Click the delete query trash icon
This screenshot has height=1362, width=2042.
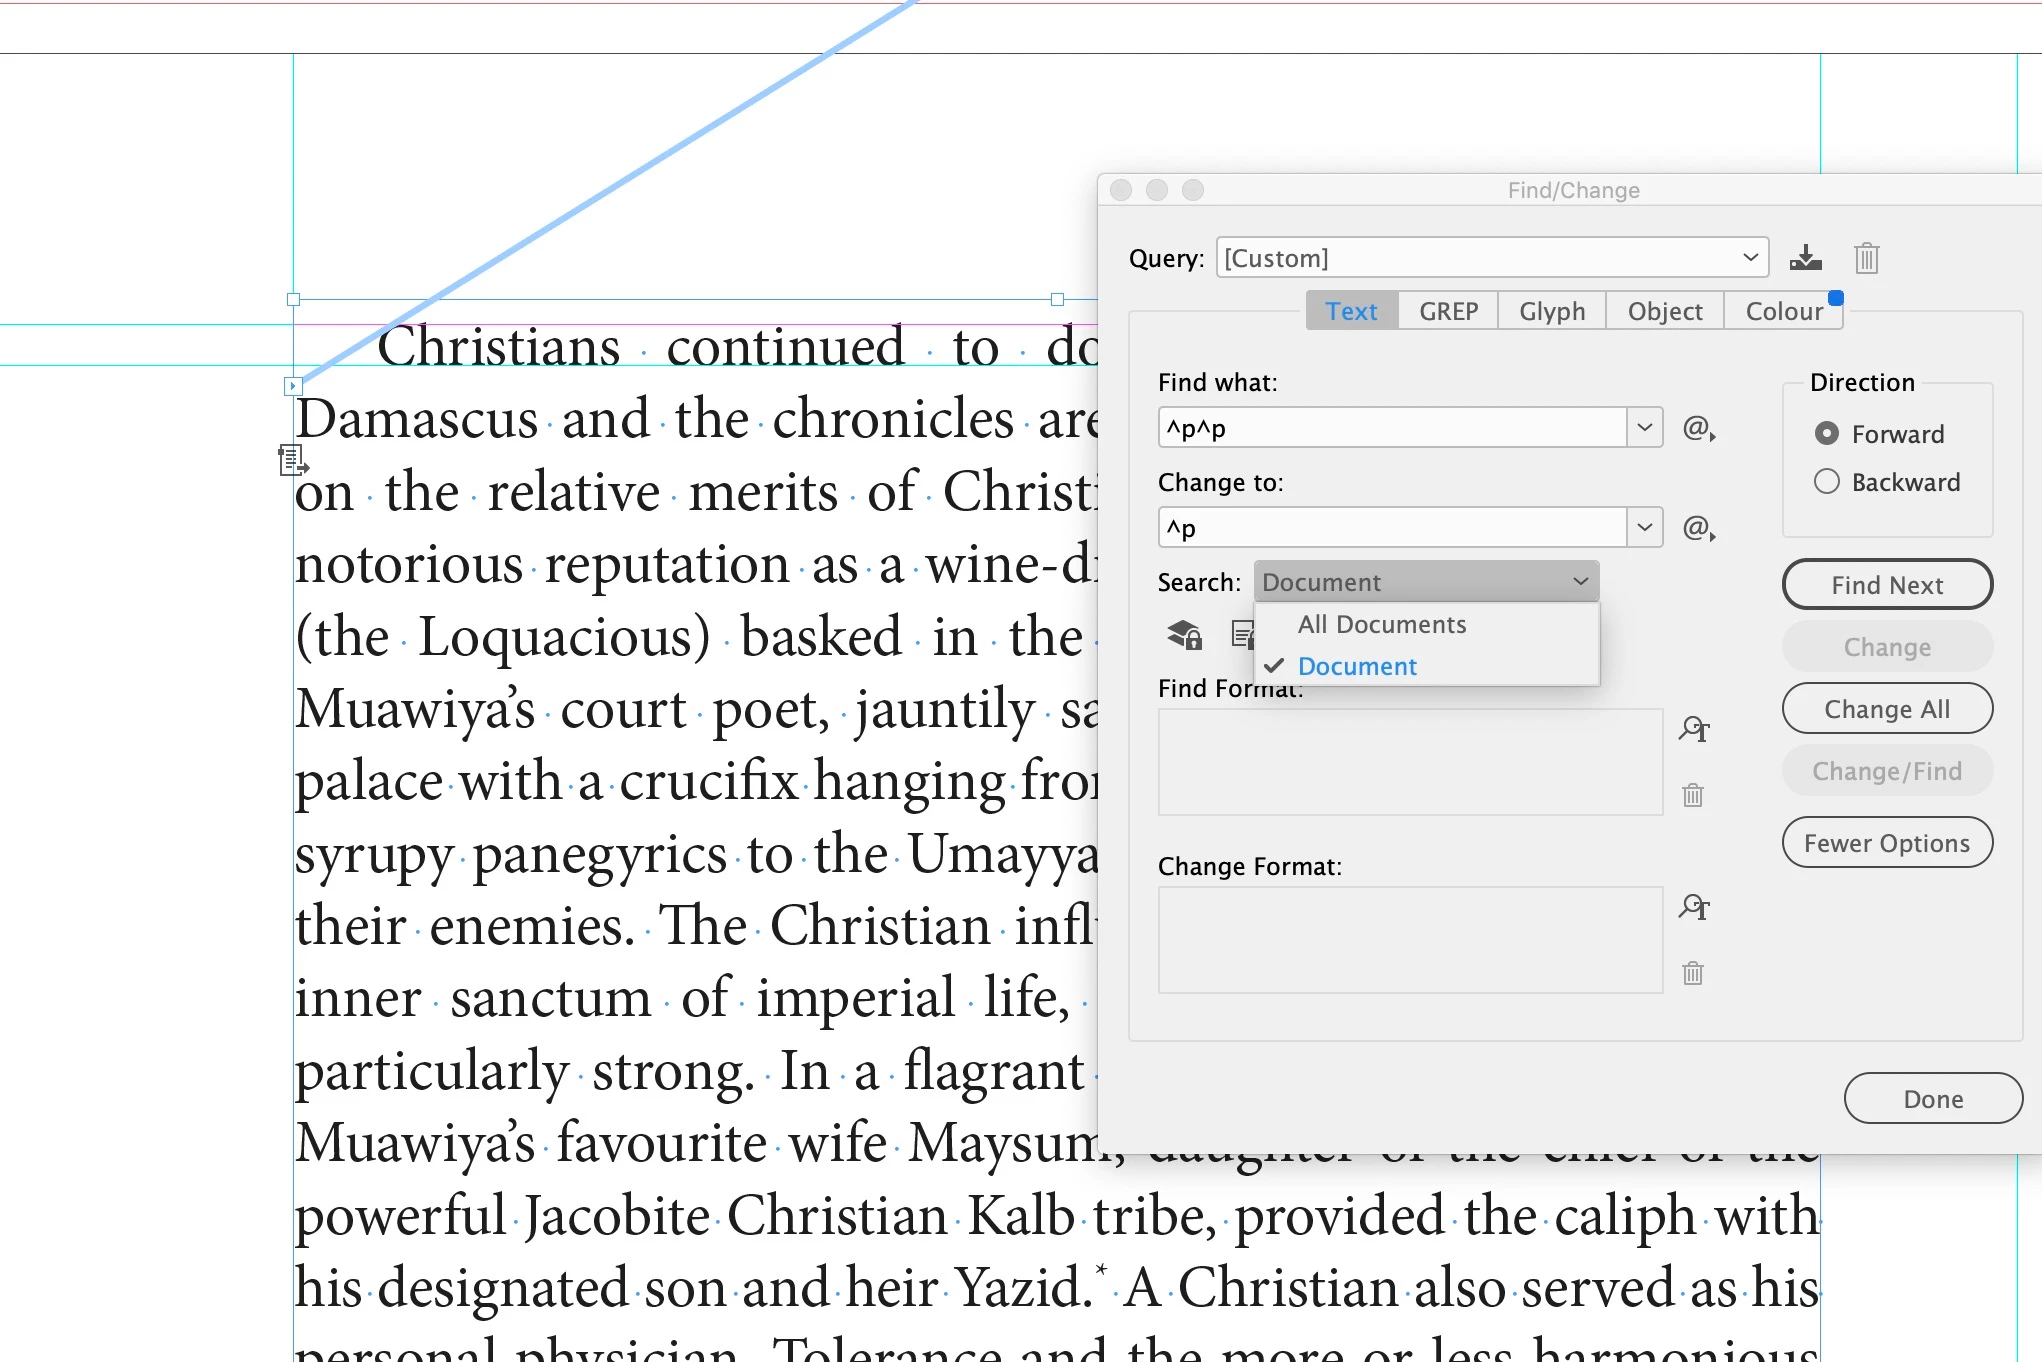[1866, 258]
